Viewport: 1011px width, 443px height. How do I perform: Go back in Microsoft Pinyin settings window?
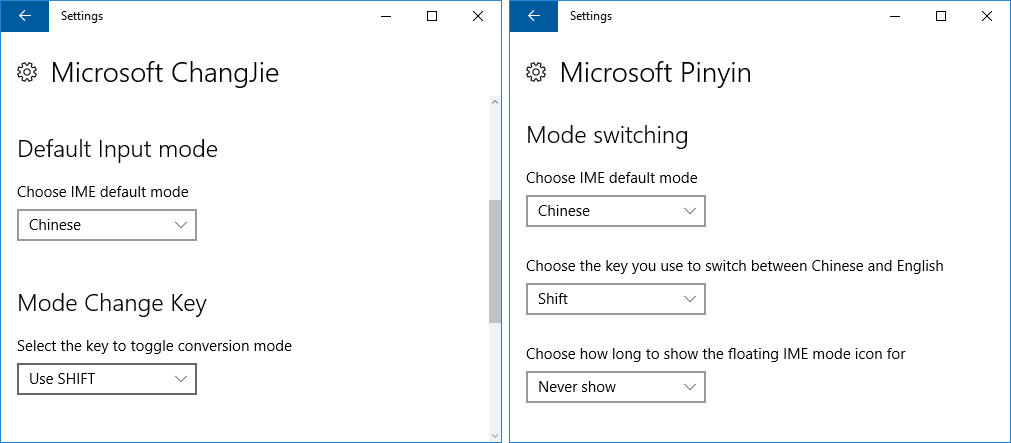[533, 16]
